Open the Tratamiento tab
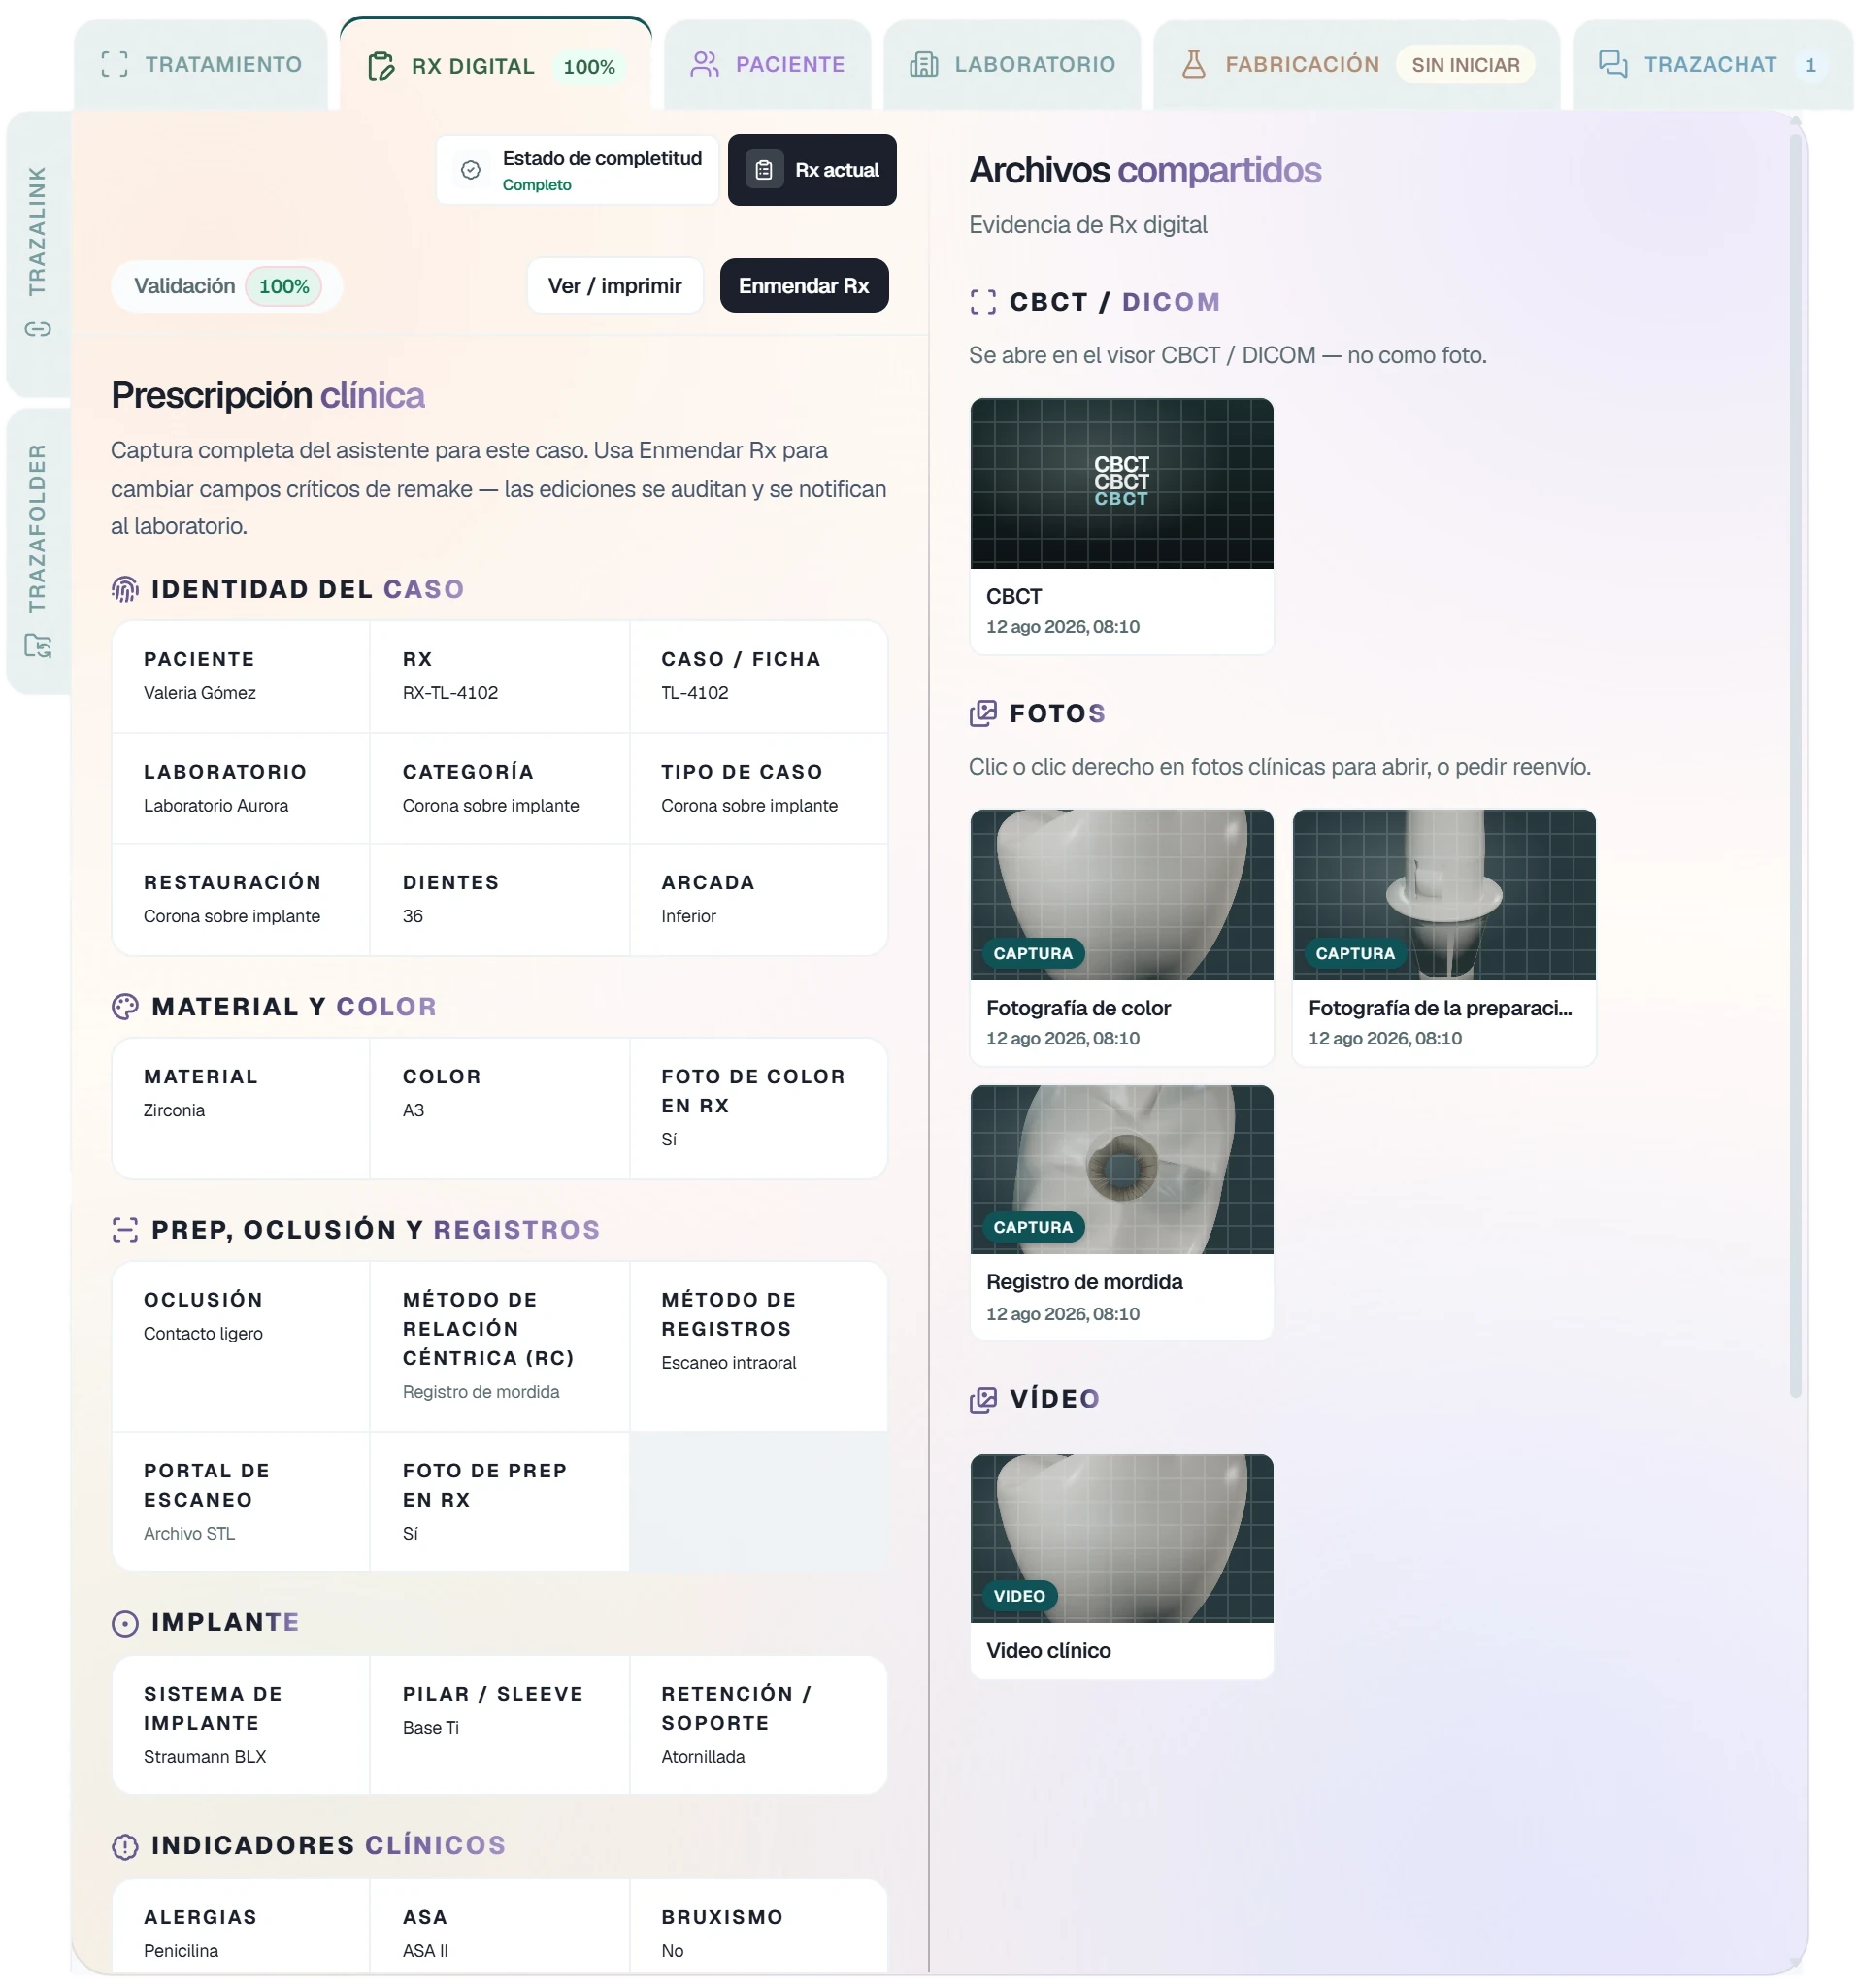 pyautogui.click(x=201, y=65)
